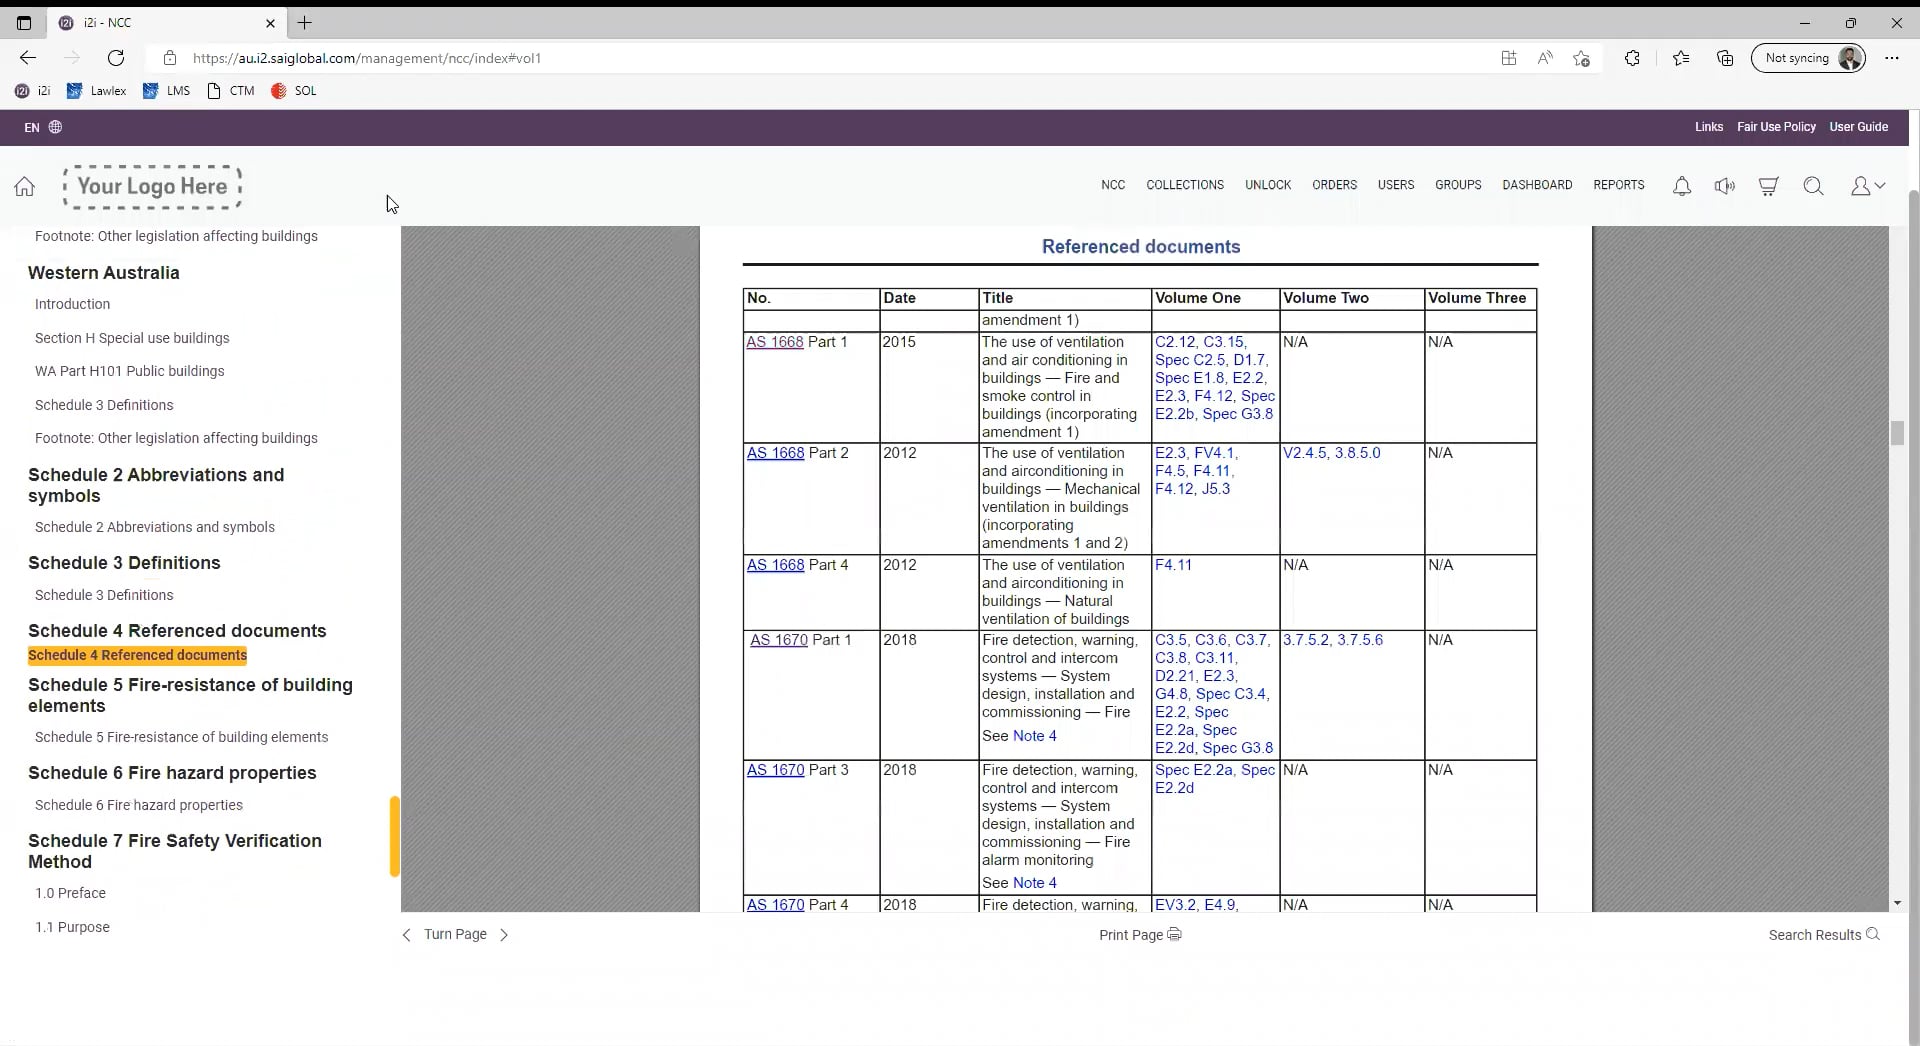Select 1.1 Purpose item

click(72, 927)
